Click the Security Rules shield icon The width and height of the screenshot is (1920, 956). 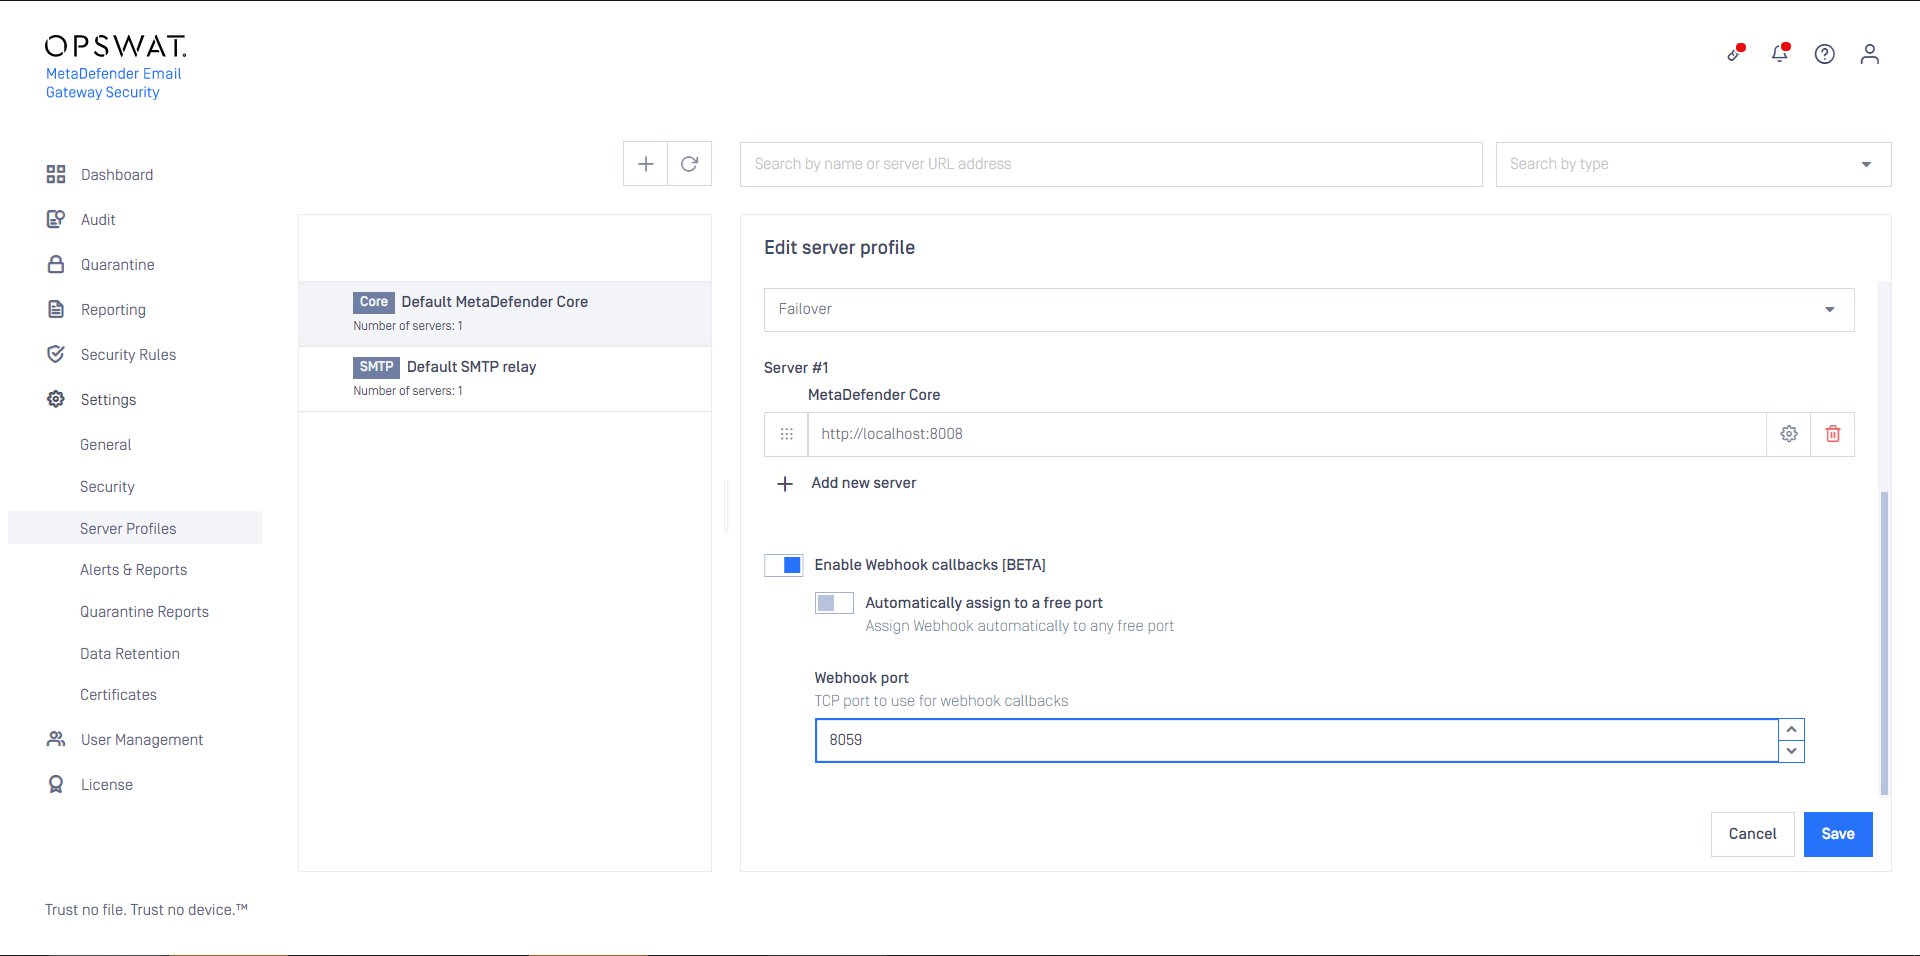coord(56,354)
